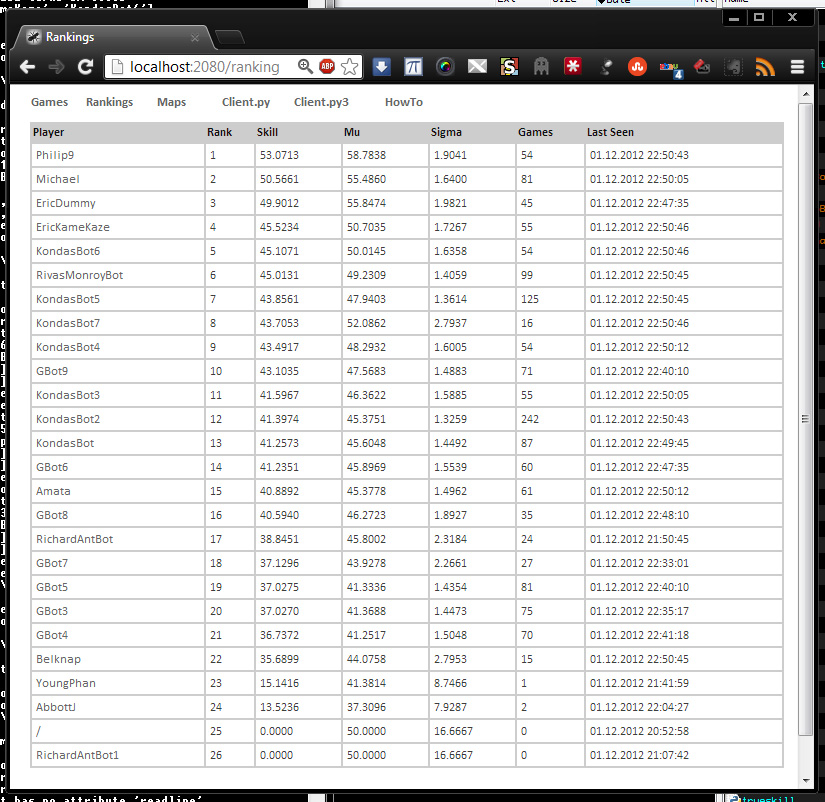Open the blue download arrow extension
The height and width of the screenshot is (802, 825).
381,67
